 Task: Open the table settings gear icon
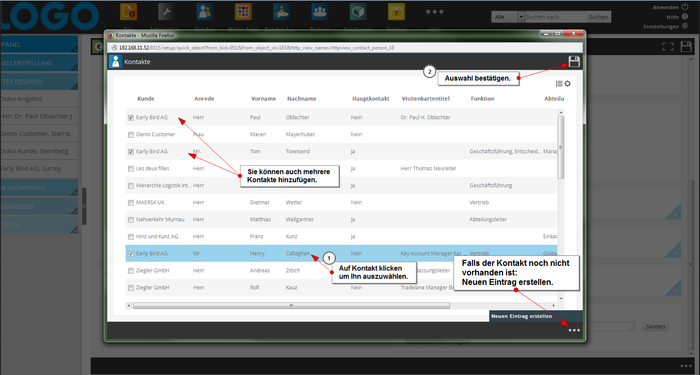(x=567, y=83)
